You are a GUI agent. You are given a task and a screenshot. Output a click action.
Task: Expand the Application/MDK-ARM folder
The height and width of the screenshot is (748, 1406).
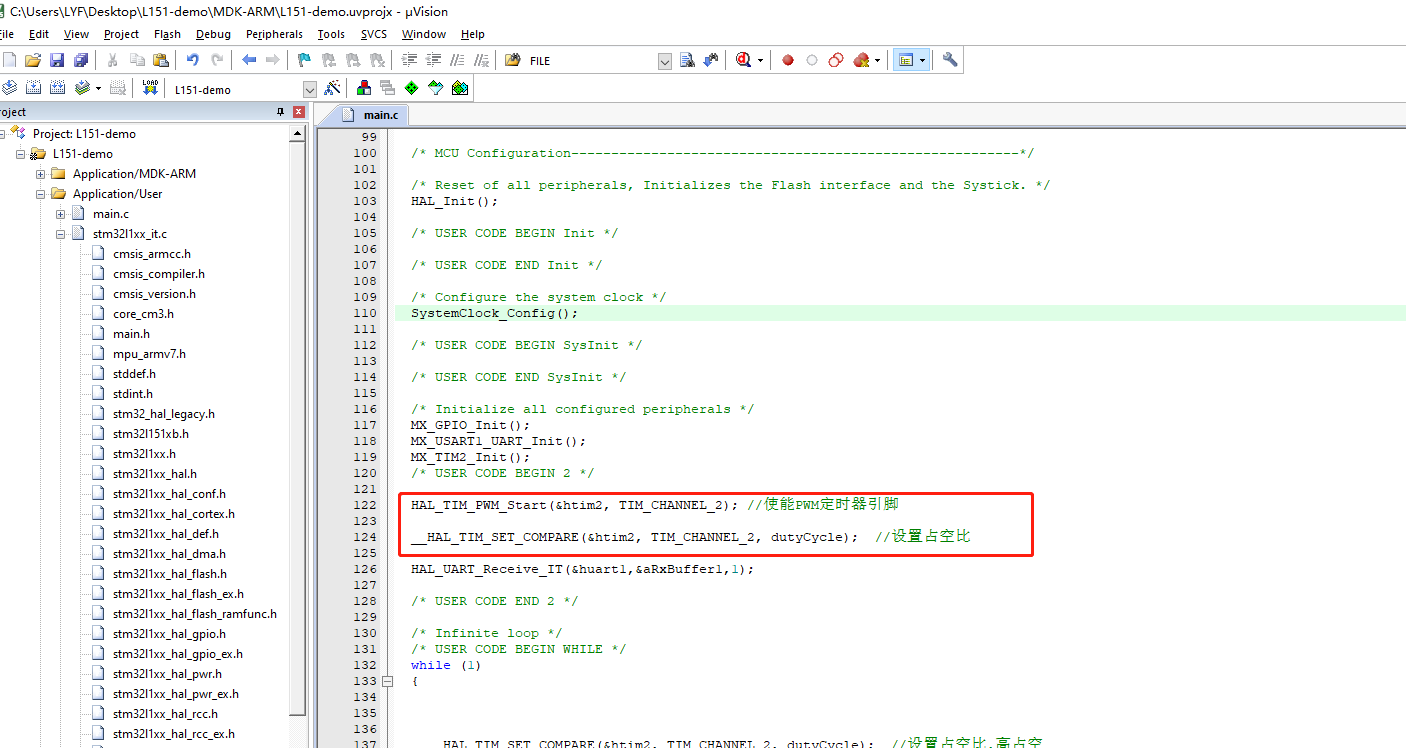(x=41, y=173)
